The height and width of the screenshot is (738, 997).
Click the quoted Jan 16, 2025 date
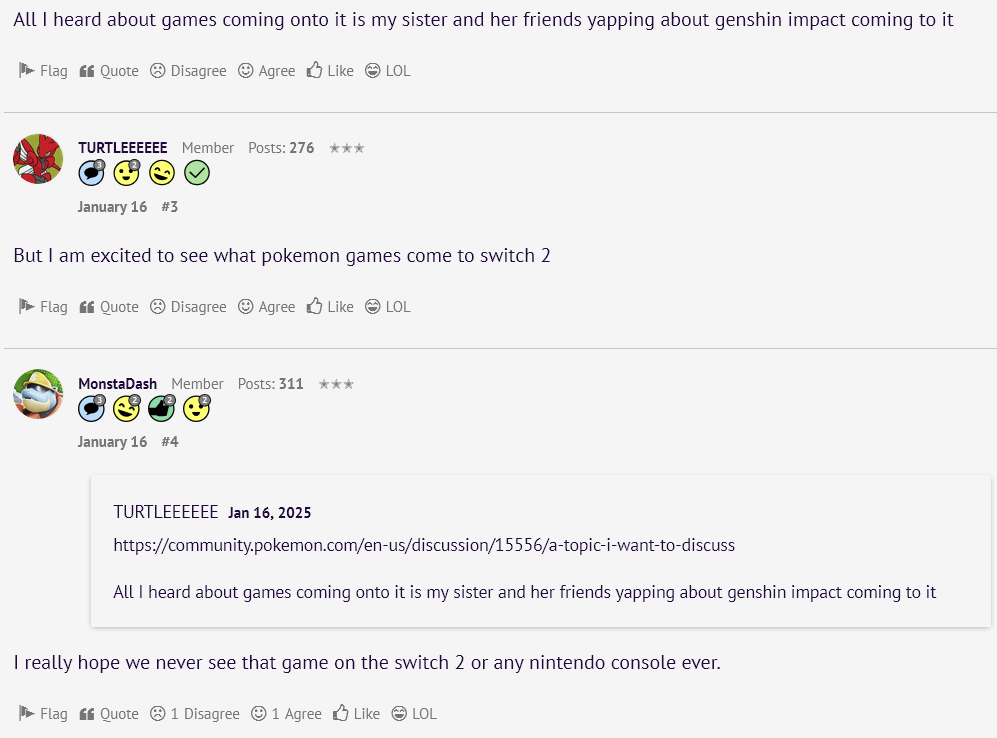[x=270, y=513]
